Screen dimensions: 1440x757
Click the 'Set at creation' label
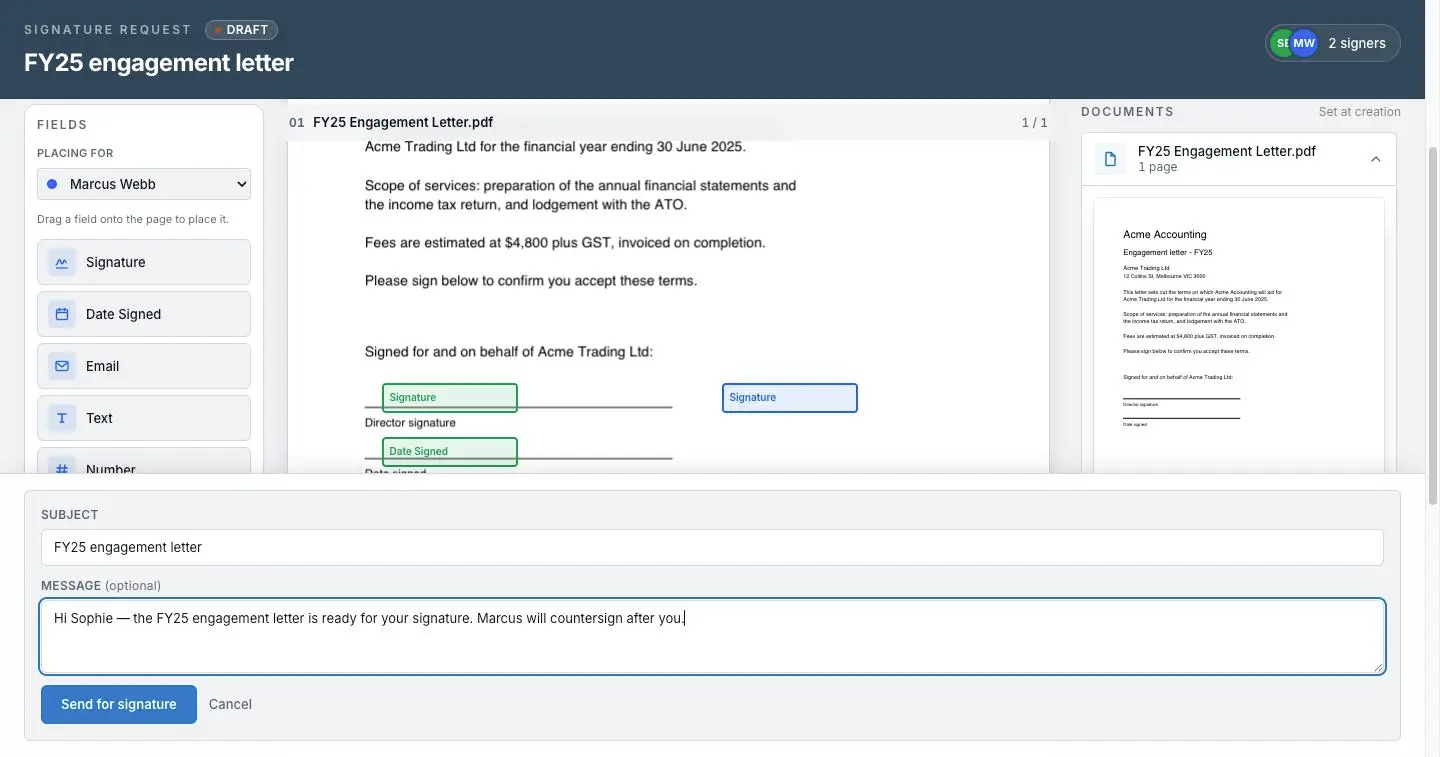click(1359, 112)
